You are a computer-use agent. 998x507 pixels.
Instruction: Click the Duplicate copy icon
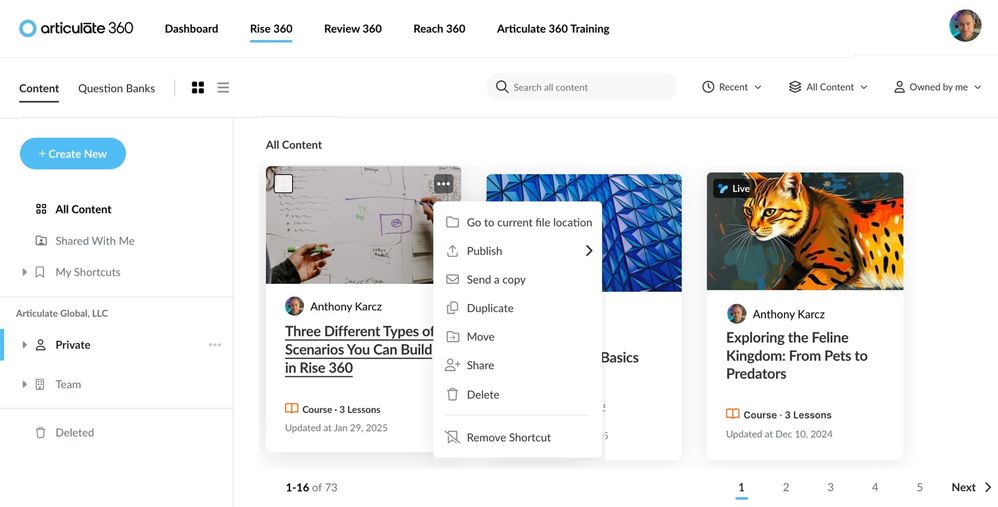click(x=453, y=308)
